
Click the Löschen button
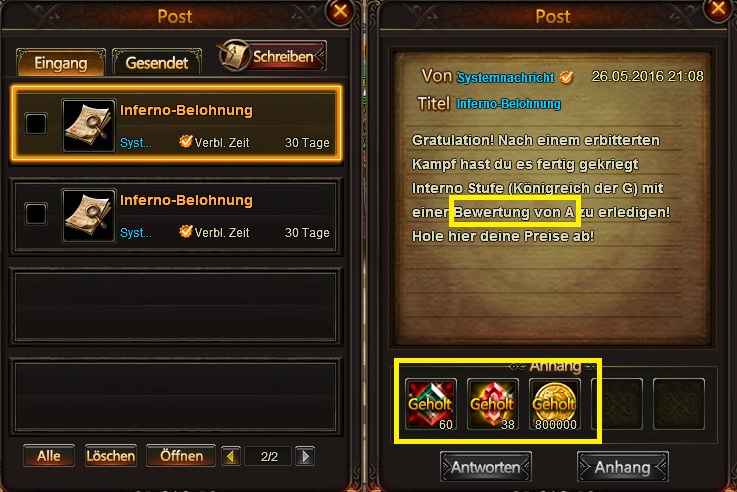click(x=111, y=456)
